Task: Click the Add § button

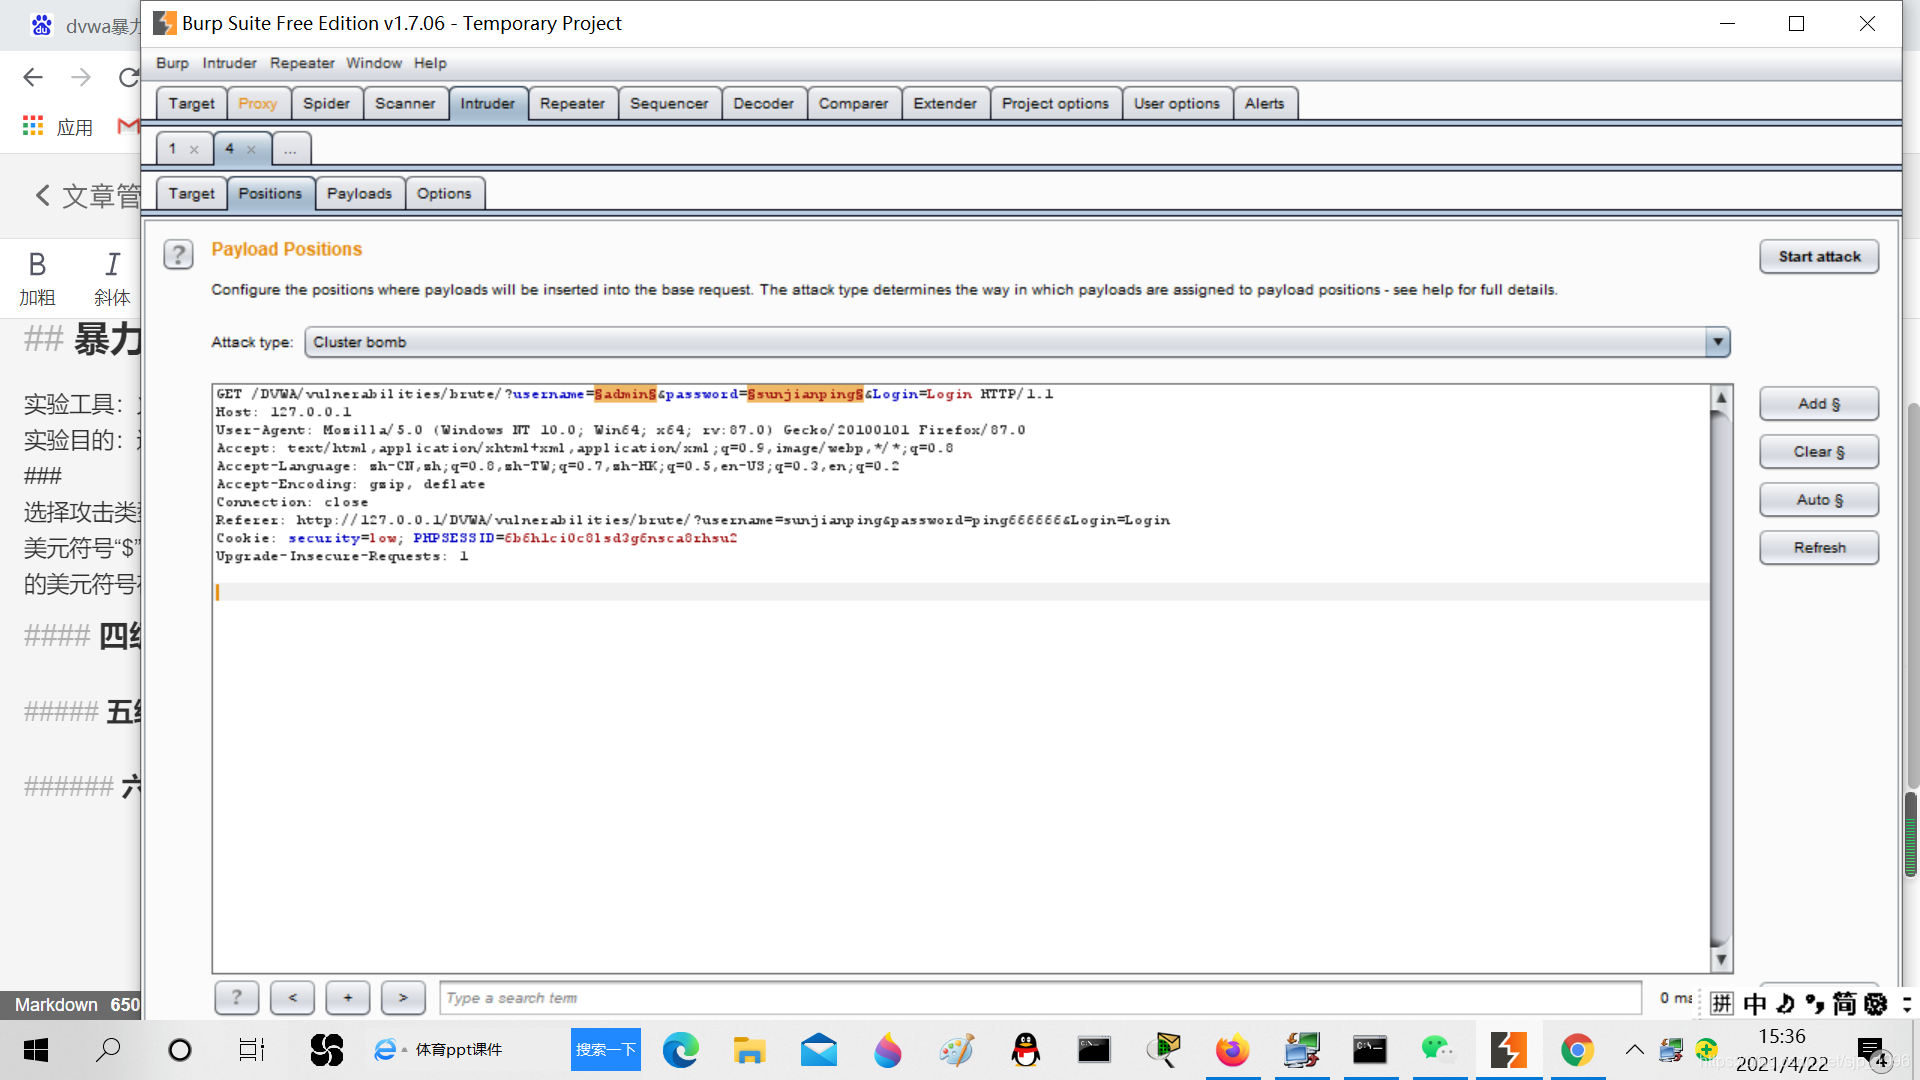Action: pos(1819,403)
